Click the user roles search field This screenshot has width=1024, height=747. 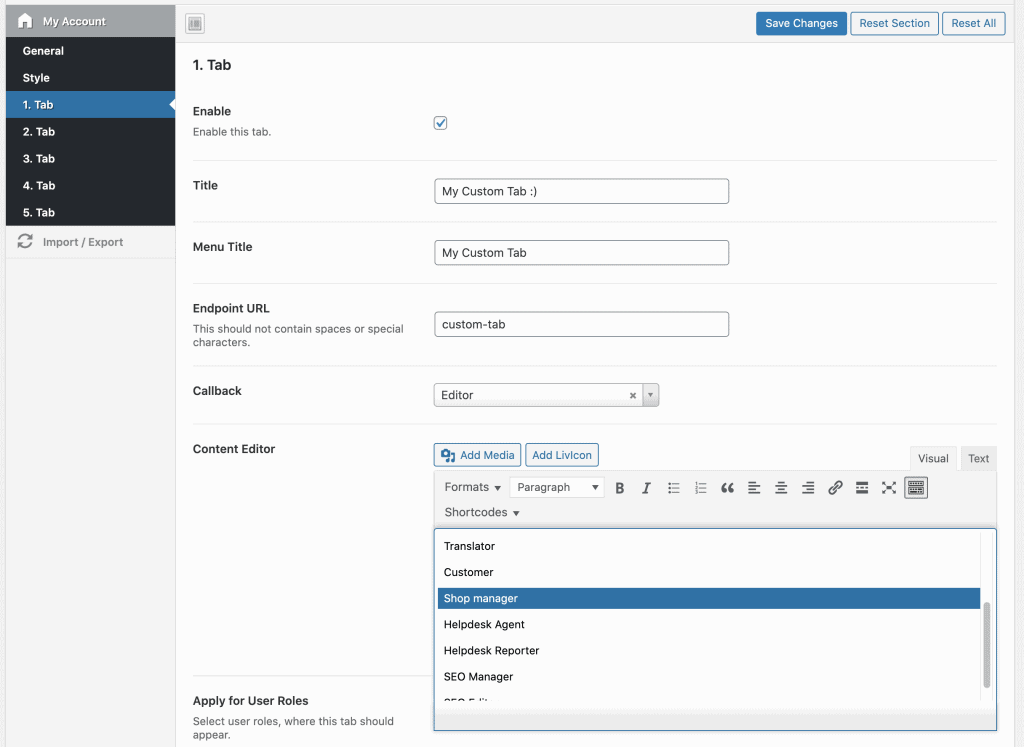click(x=715, y=720)
